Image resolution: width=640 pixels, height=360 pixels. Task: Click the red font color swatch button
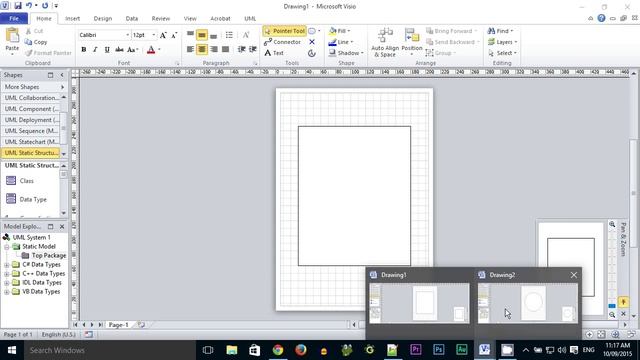[151, 50]
